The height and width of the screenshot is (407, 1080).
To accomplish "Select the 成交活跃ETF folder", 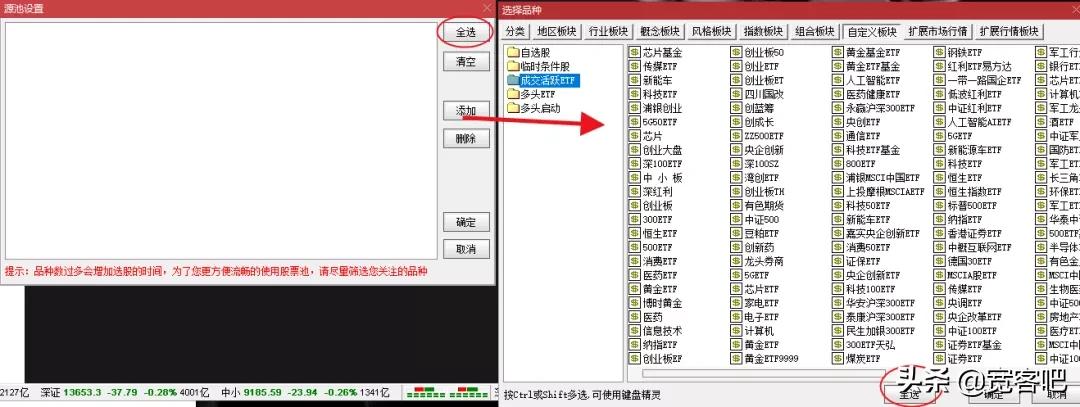I will pyautogui.click(x=548, y=81).
